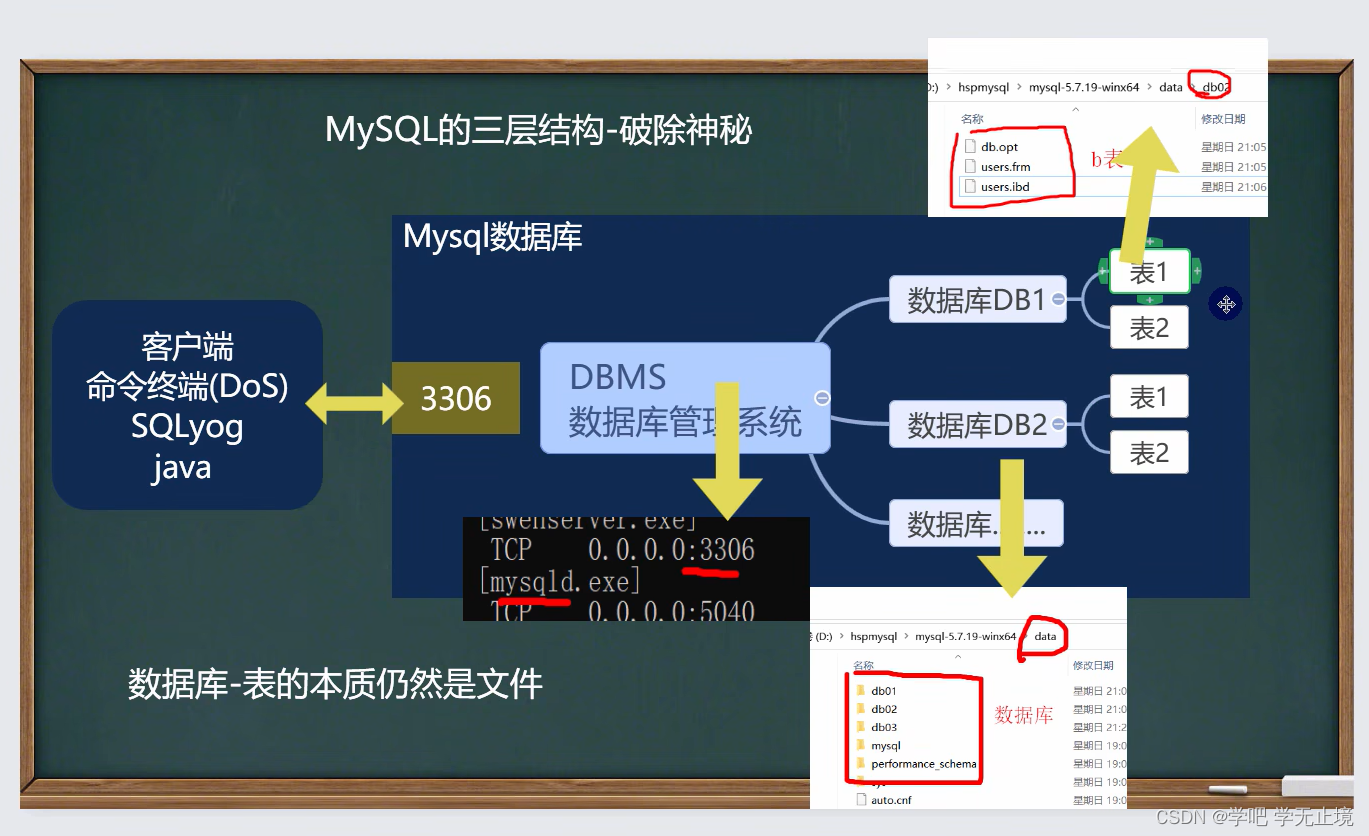Click 0.0.0.0:5040 in the terminal output
1369x836 pixels.
tap(671, 610)
